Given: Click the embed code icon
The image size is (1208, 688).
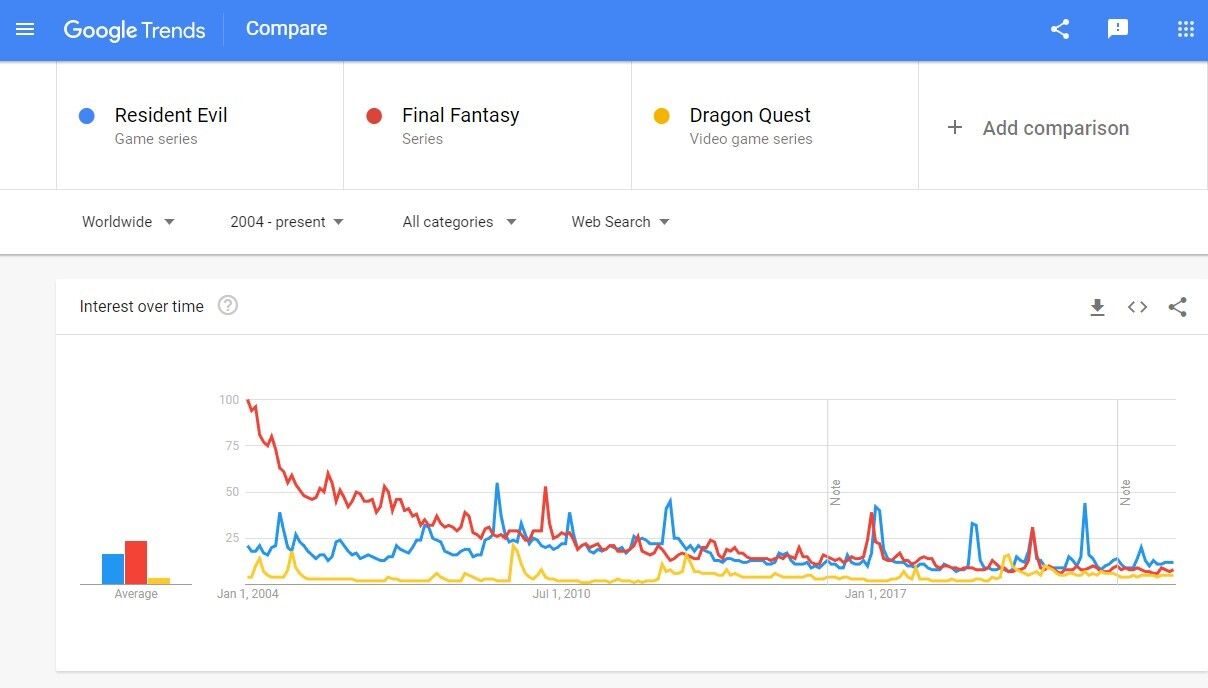Looking at the screenshot, I should point(1137,307).
